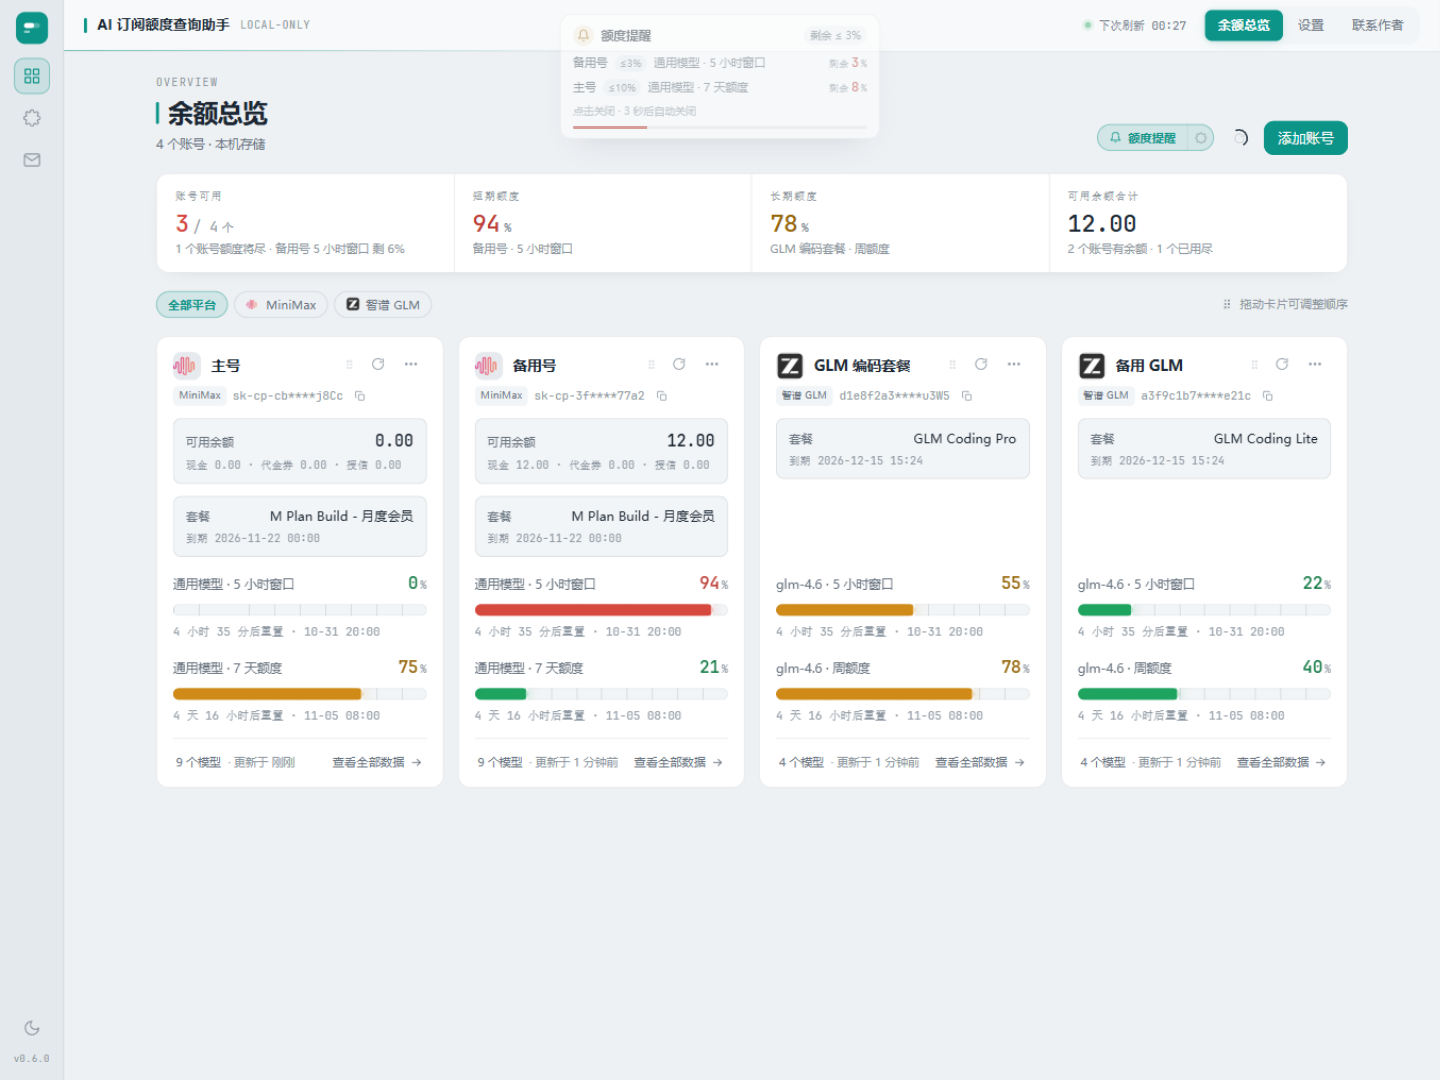The width and height of the screenshot is (1440, 1080).
Task: Click the 账号可用 3/4 summary tile
Action: click(x=305, y=223)
